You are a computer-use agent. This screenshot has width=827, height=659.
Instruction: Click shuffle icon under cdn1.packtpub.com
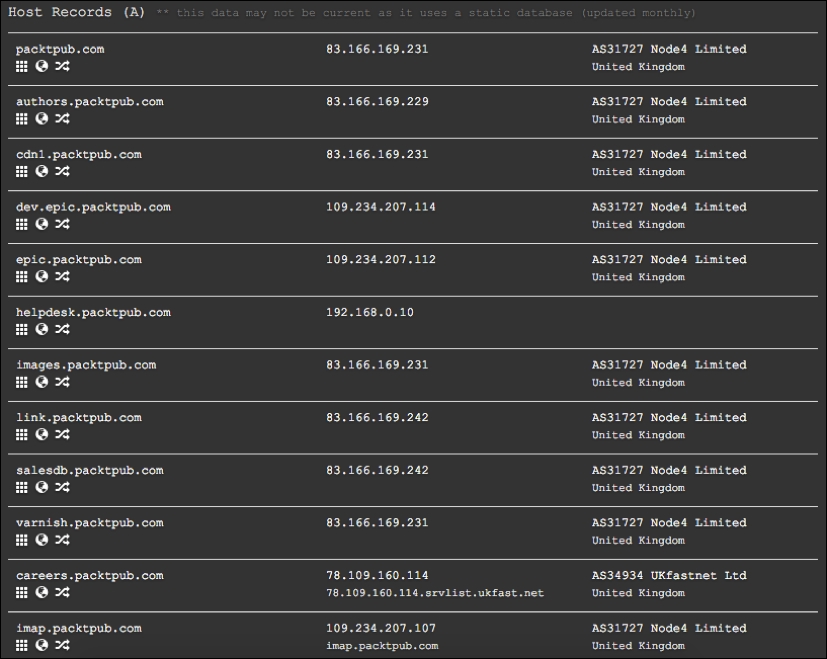pyautogui.click(x=62, y=171)
